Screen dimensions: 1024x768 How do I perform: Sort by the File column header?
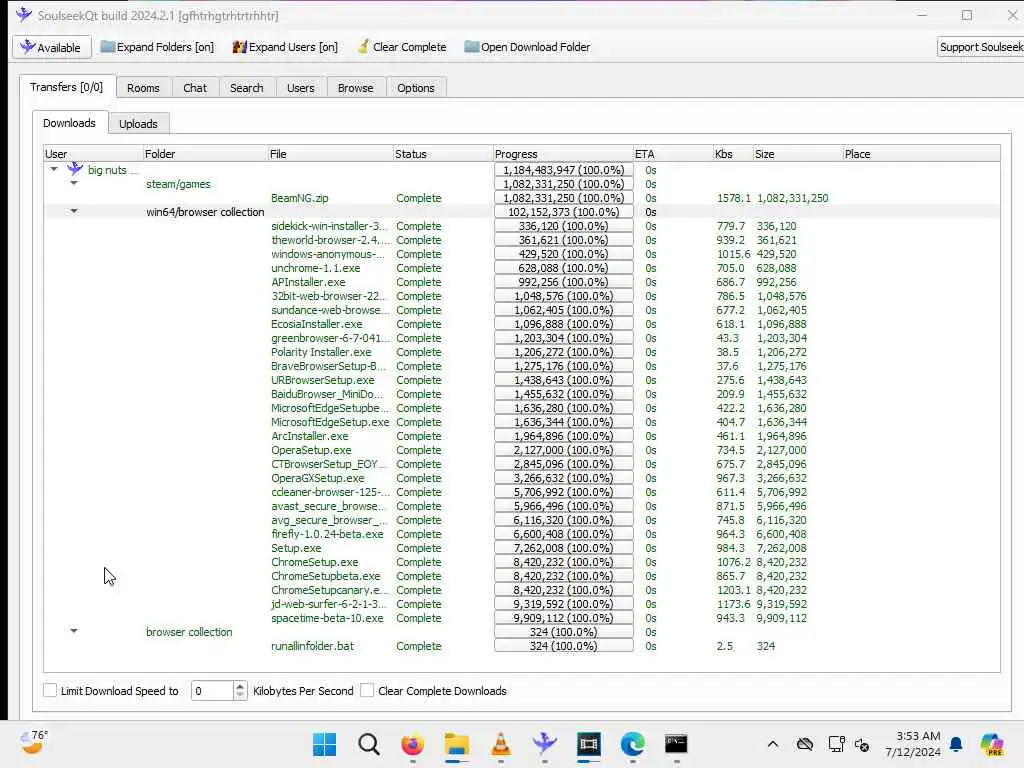[330, 154]
